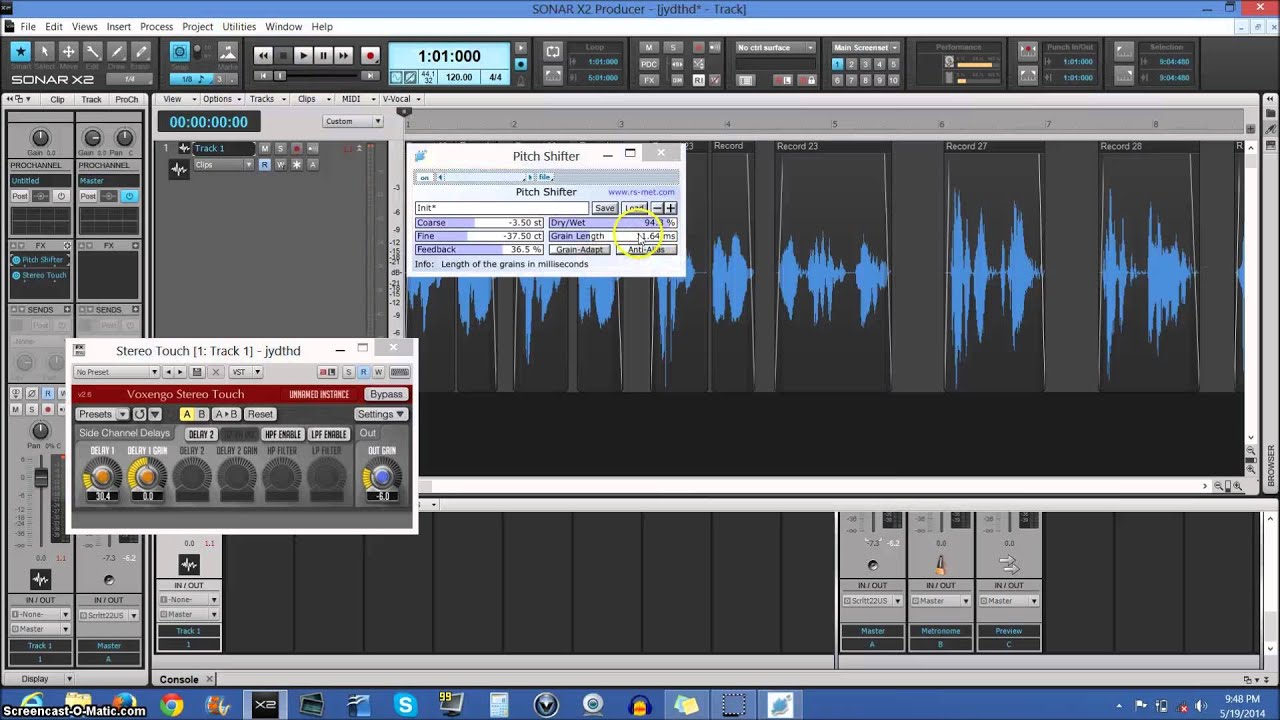Click Save in Pitch Shifter plugin
Screen dimensions: 1280x720
pyautogui.click(x=605, y=208)
